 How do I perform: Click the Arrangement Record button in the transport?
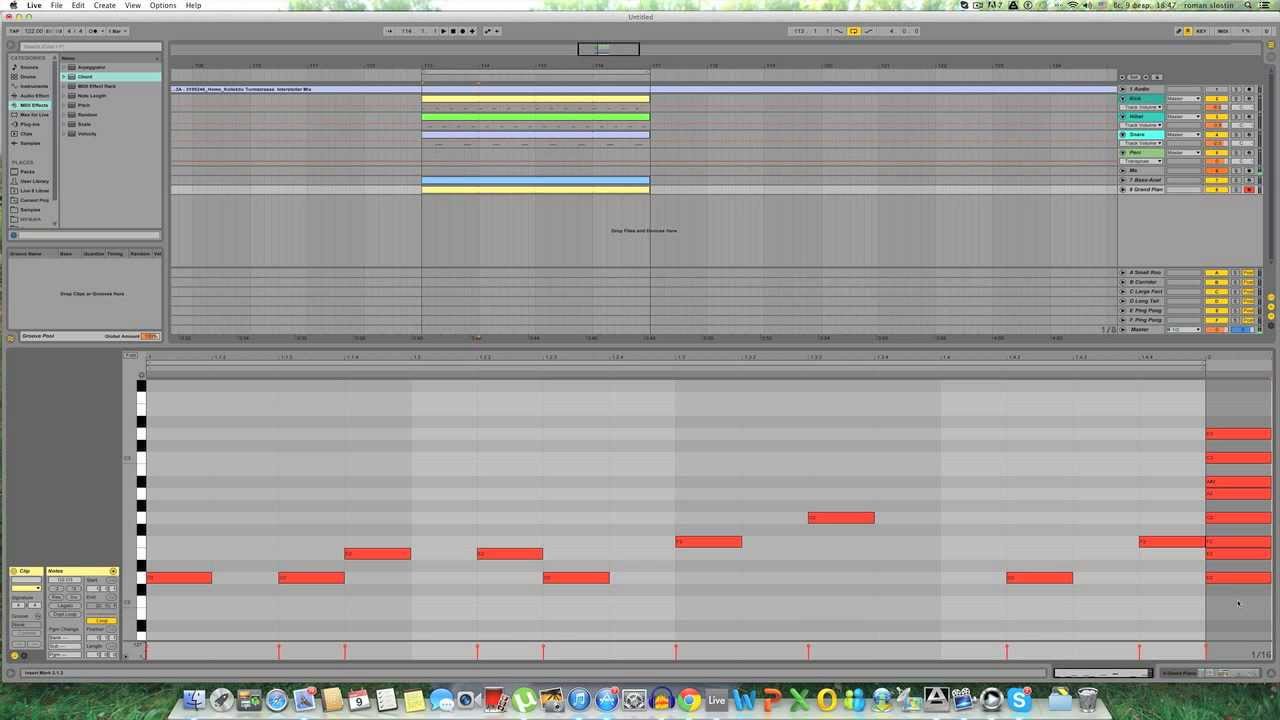pos(463,31)
